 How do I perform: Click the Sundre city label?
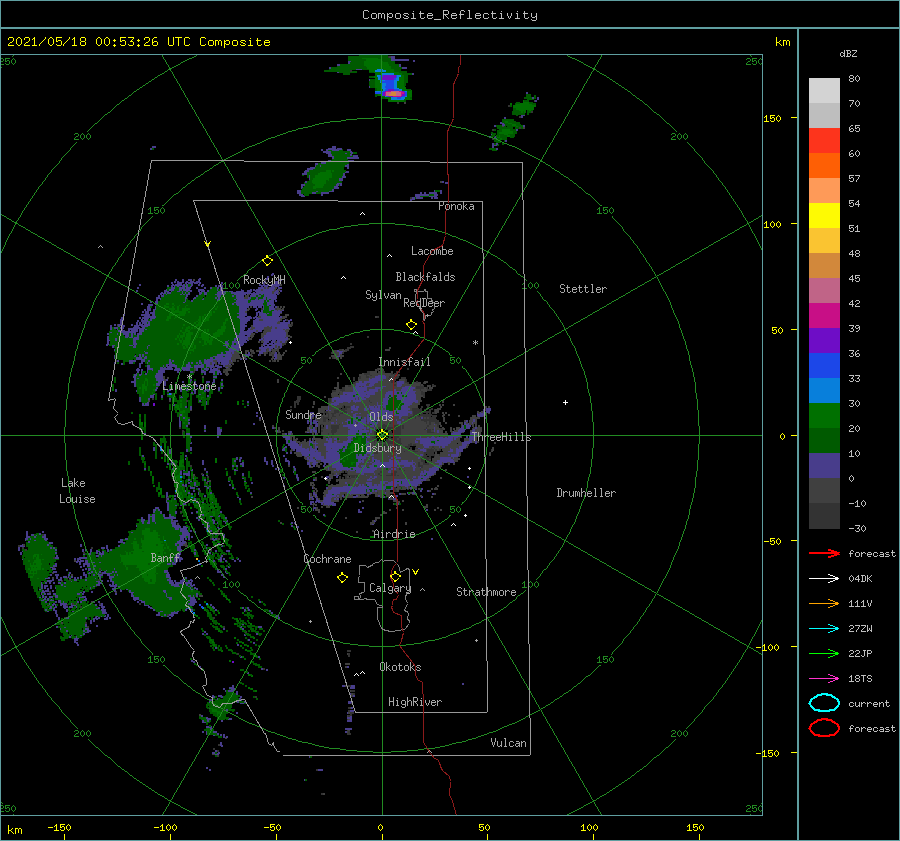point(303,414)
